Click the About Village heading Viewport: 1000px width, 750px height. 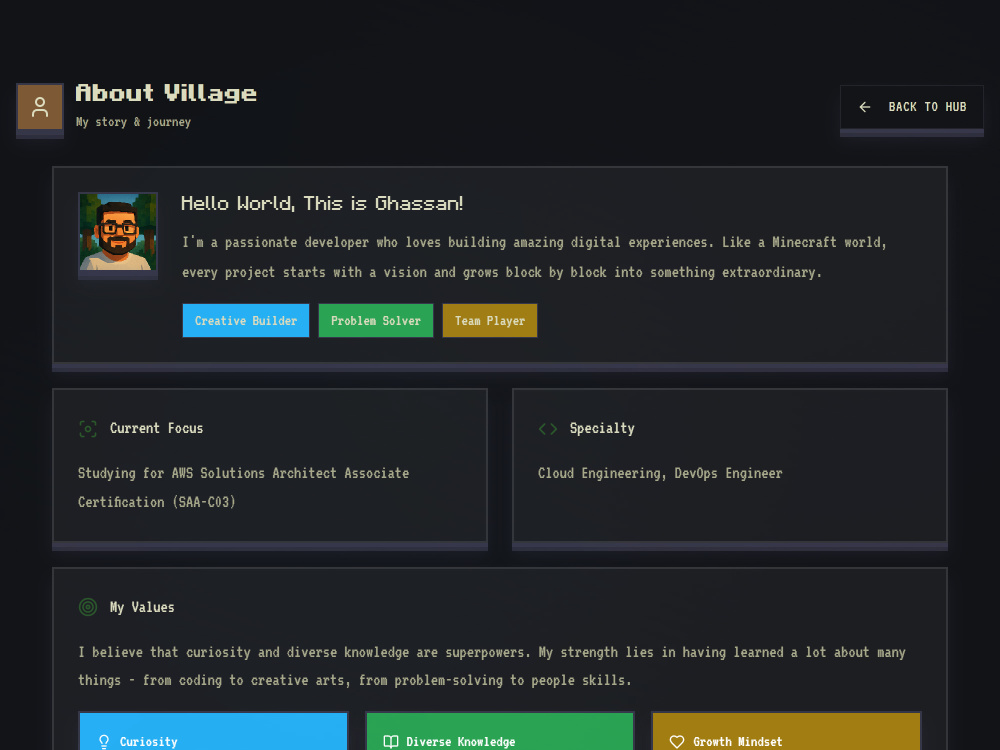point(166,93)
